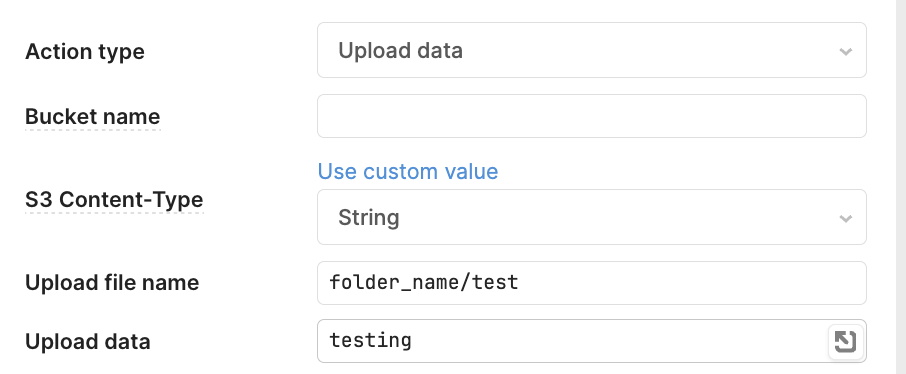Viewport: 906px width, 374px height.
Task: Click the gray vertical strip at the right edge
Action: coord(900,187)
